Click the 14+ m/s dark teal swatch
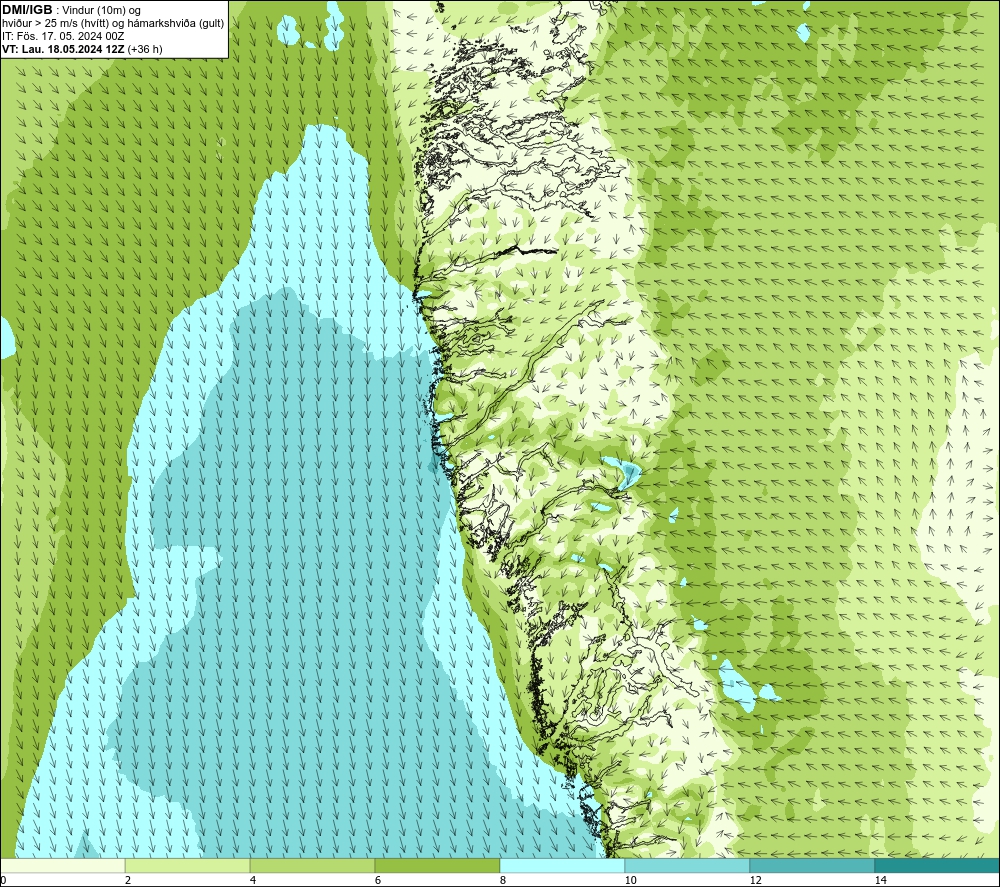 938,865
